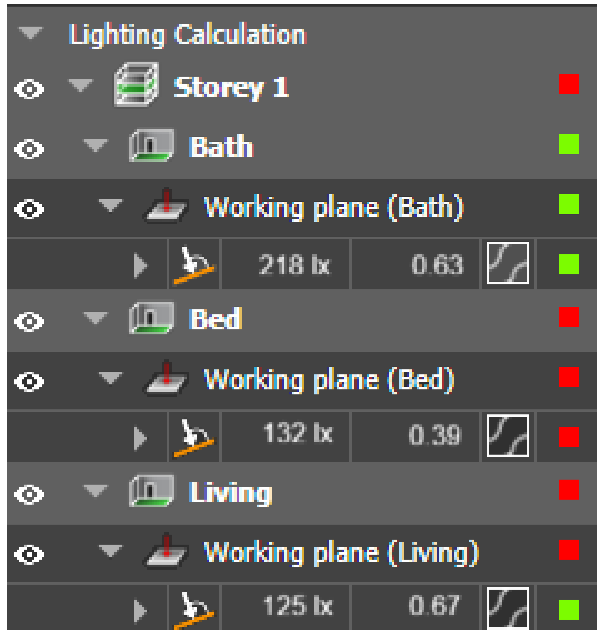Open isolines icon in 218 lx row

508,263
